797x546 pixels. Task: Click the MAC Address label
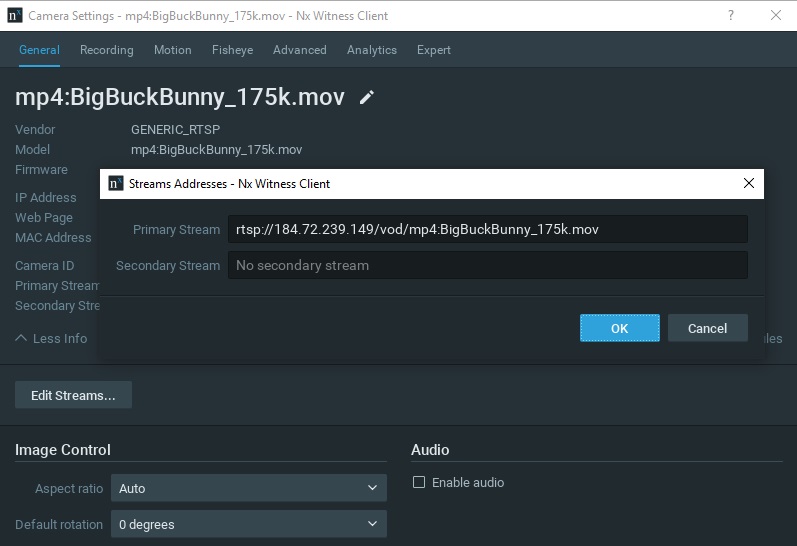[53, 237]
